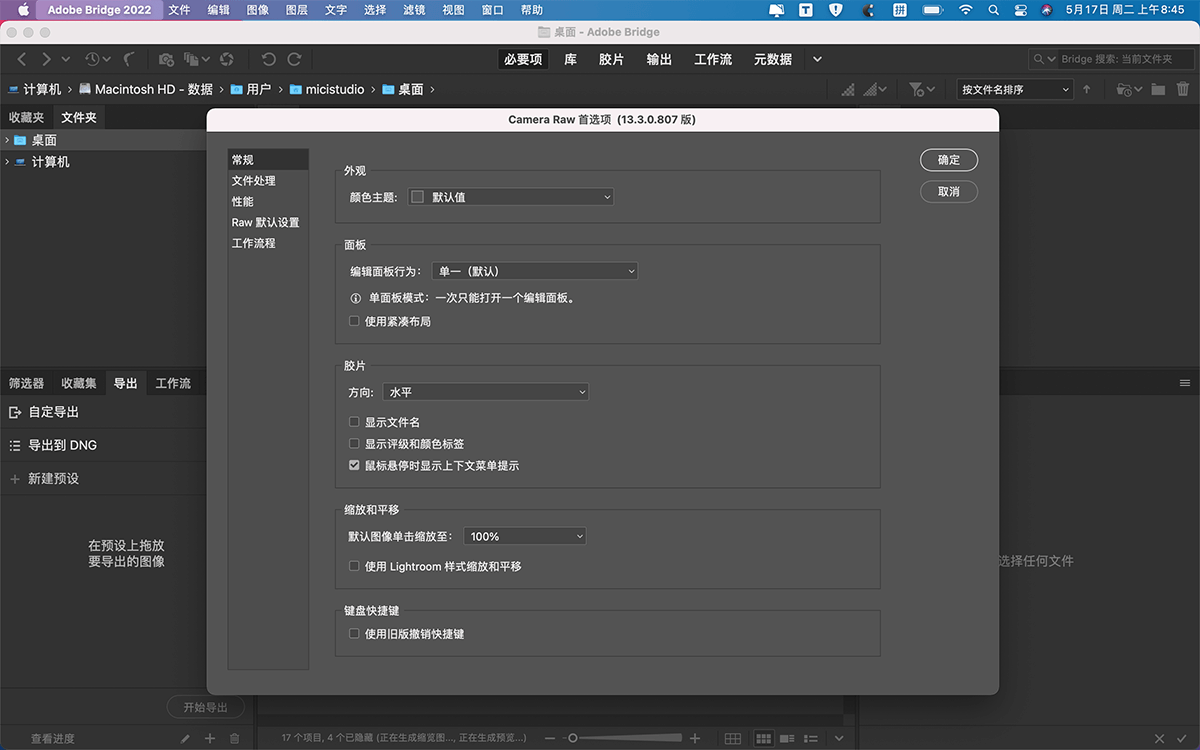This screenshot has width=1200, height=750.
Task: Open the 元数据 workspace tab
Action: tap(773, 60)
